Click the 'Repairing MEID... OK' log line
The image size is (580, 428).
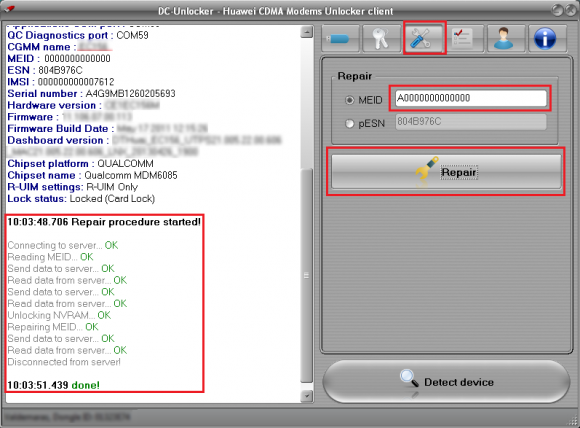(x=53, y=327)
